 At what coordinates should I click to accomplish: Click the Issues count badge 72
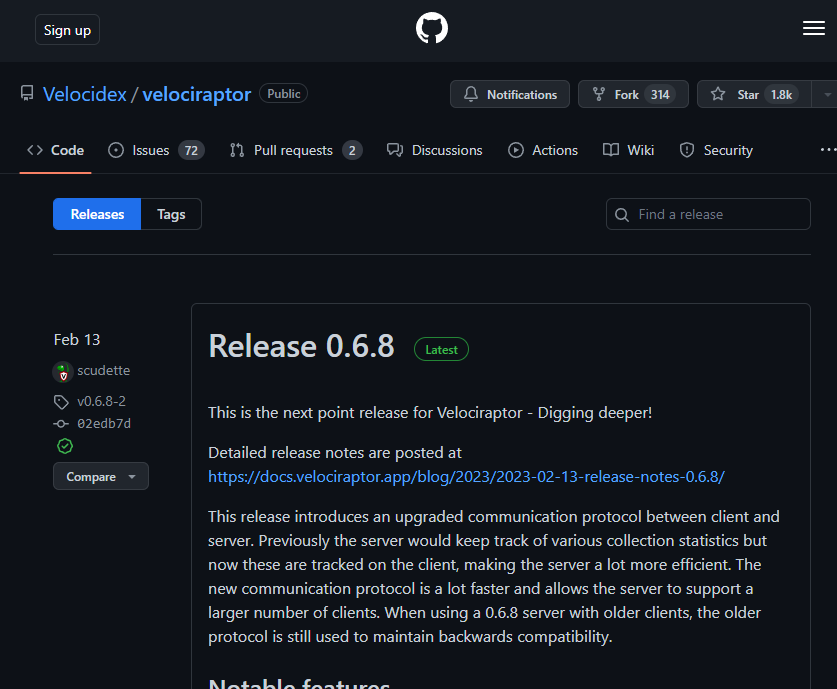(x=191, y=151)
